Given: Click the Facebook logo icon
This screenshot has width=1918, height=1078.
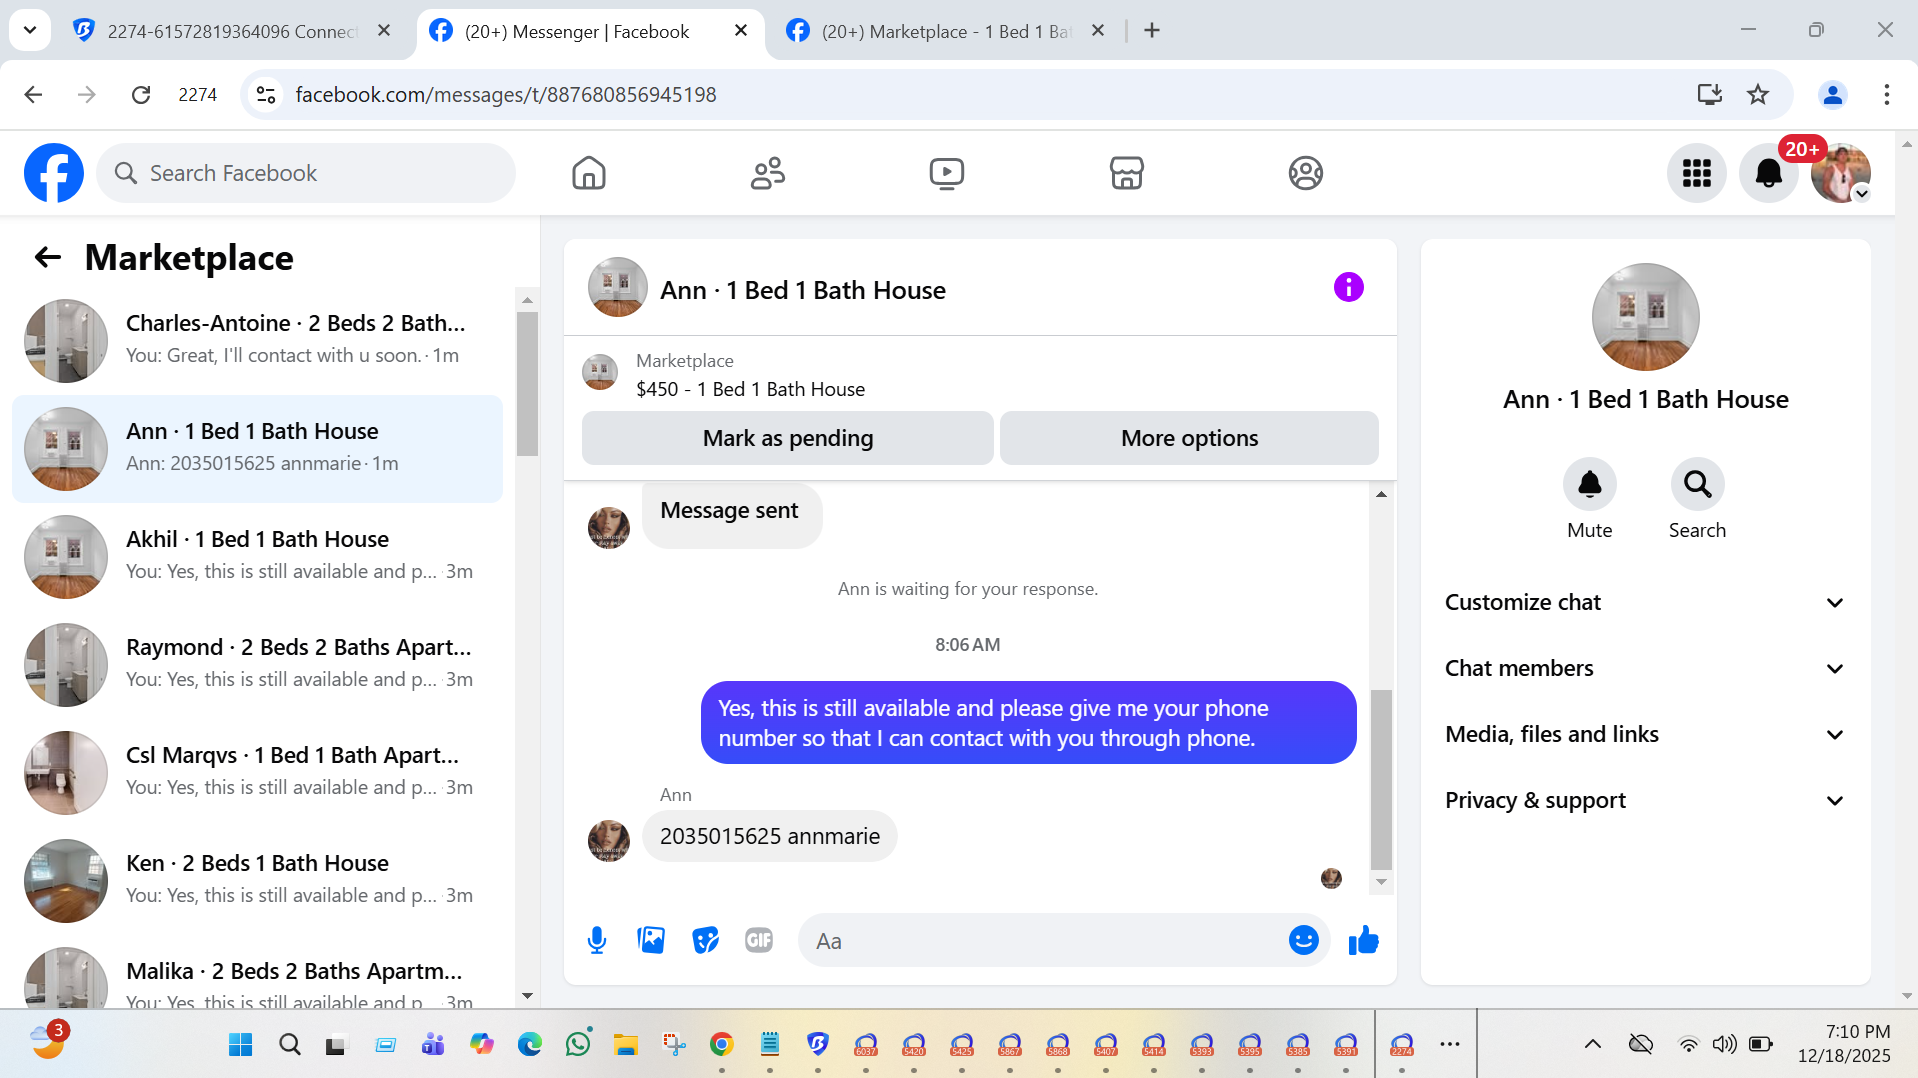Looking at the screenshot, I should click(54, 173).
